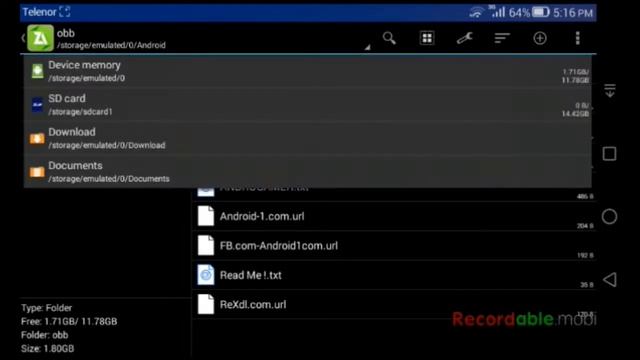Screen dimensions: 640x360
Task: Tap the Documents folder icon
Action: click(37, 172)
